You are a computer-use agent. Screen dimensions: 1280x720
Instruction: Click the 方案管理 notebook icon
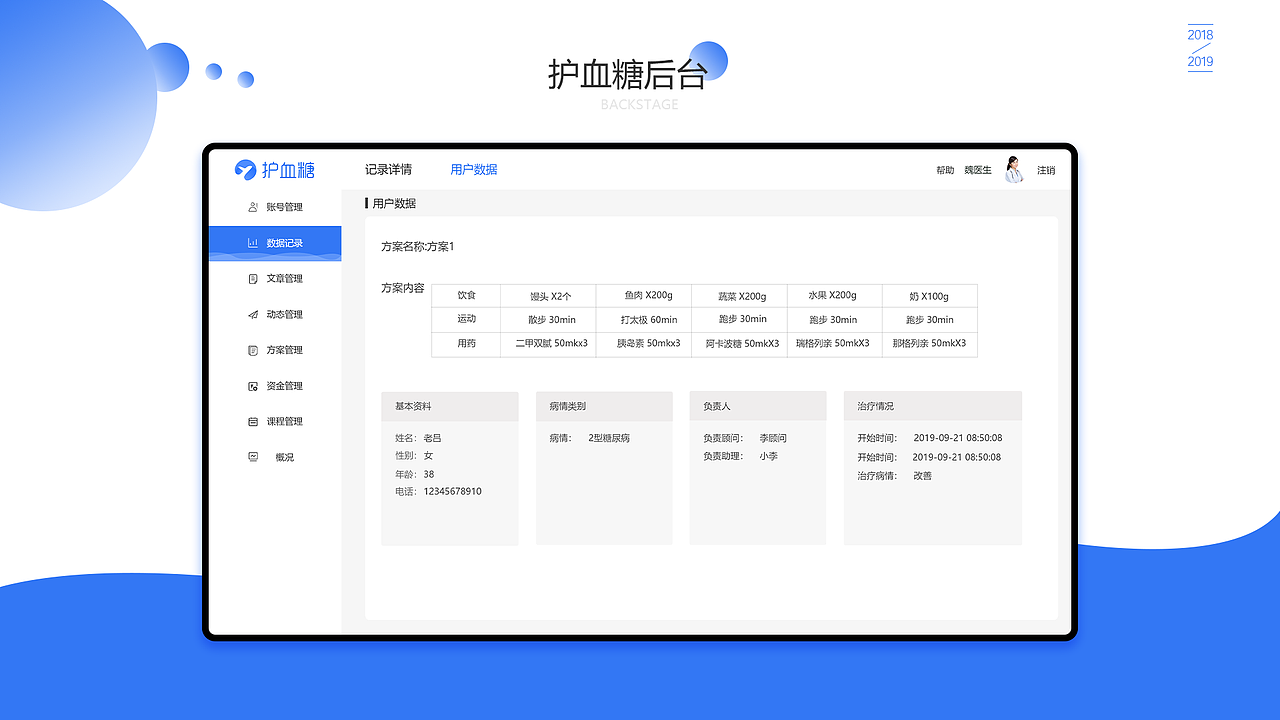click(x=254, y=350)
